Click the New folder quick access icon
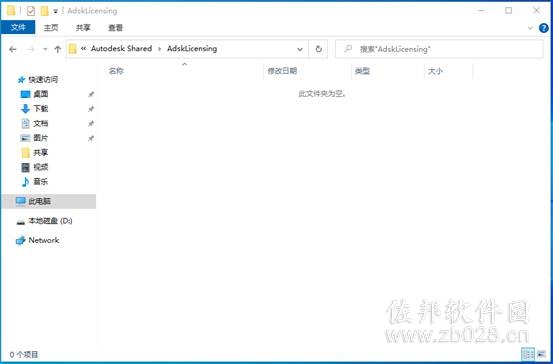553x364 pixels. pos(44,11)
